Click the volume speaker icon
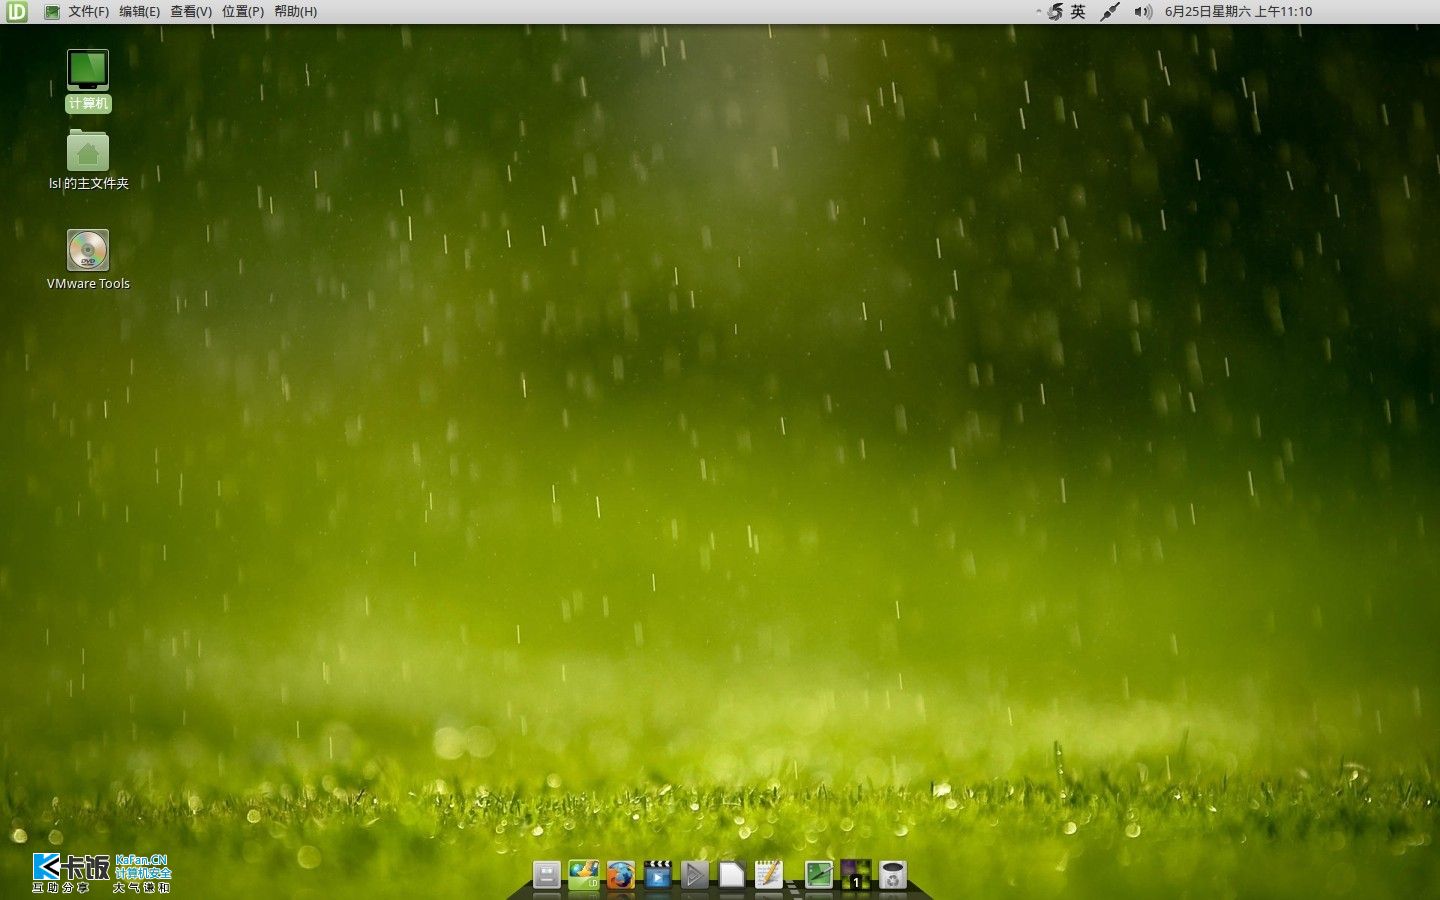 [x=1143, y=12]
